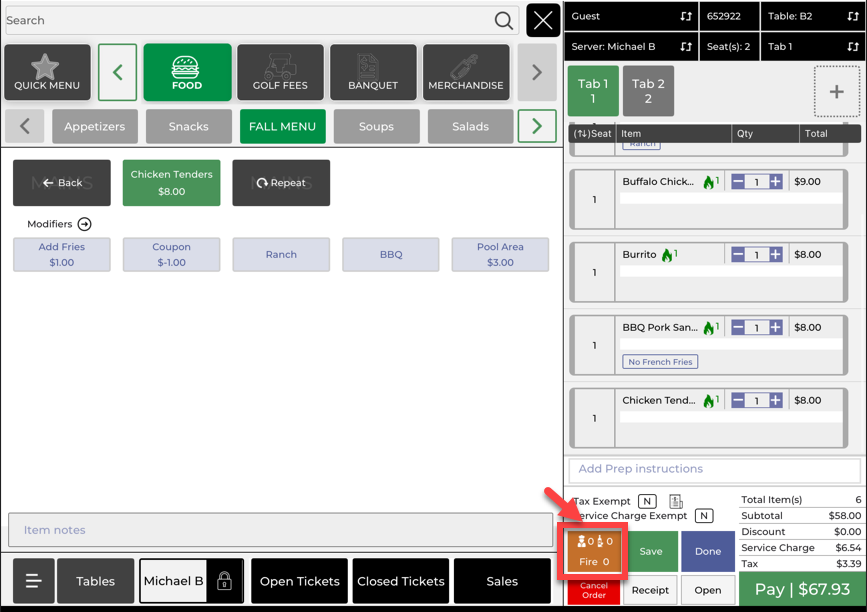867x612 pixels.
Task: Open the Merchandise category
Action: pos(465,72)
